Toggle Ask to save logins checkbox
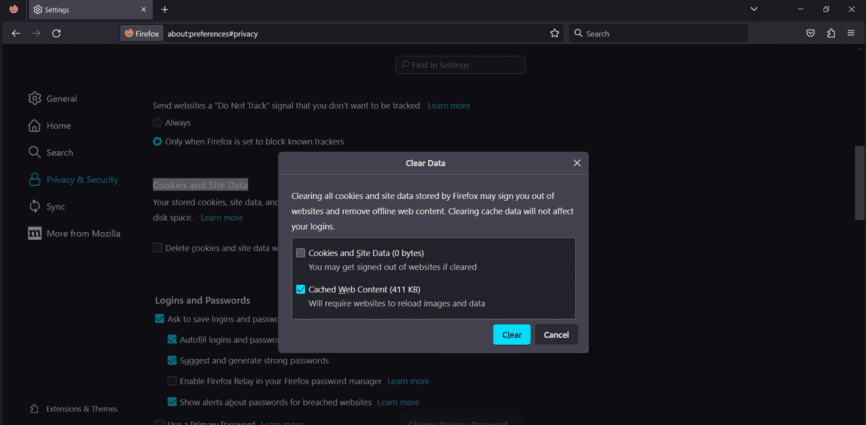The width and height of the screenshot is (866, 425). coord(160,318)
